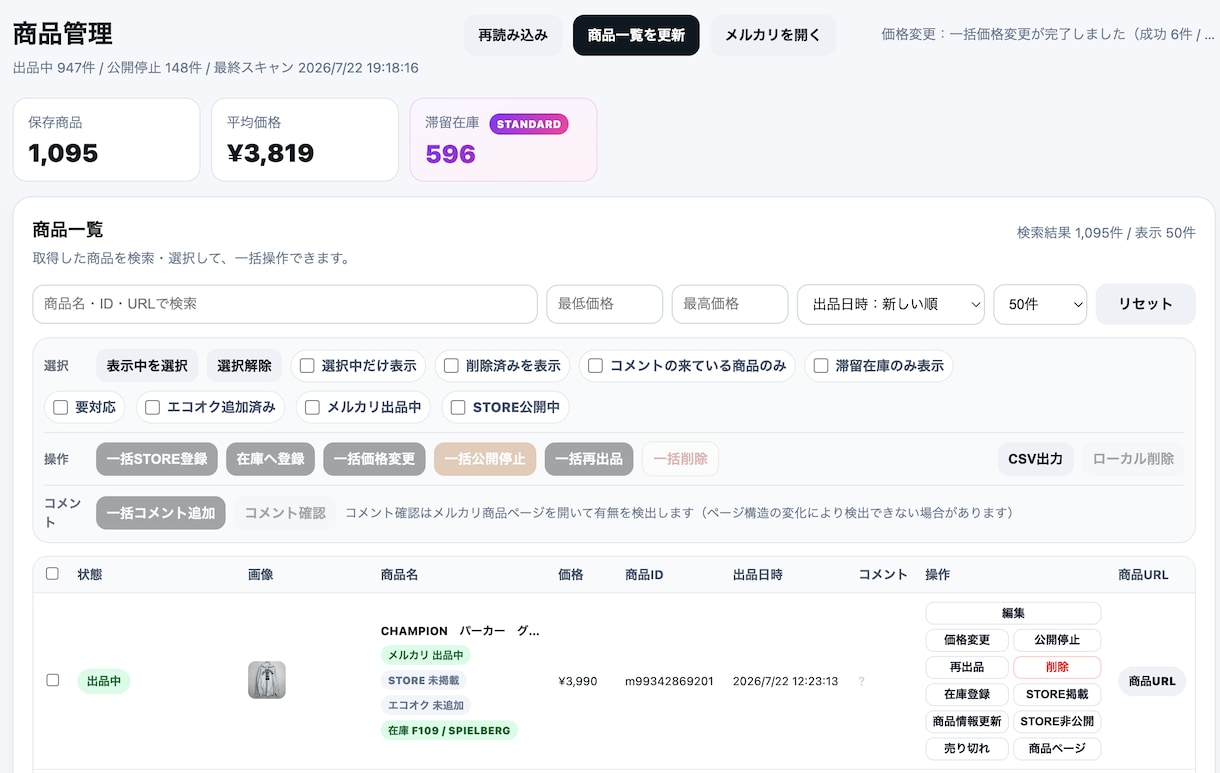Click 一括STORE登録 button

(x=157, y=459)
